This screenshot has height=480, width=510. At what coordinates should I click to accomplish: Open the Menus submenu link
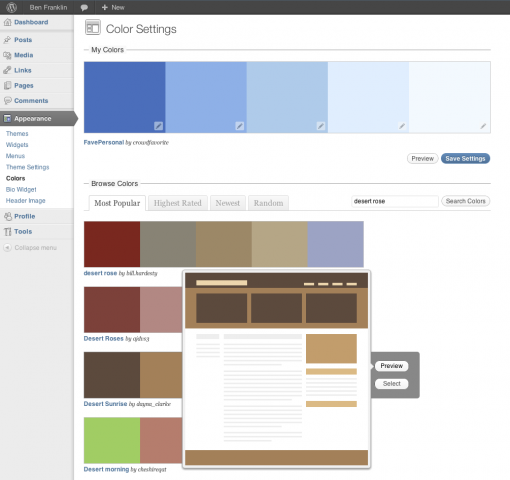click(15, 156)
